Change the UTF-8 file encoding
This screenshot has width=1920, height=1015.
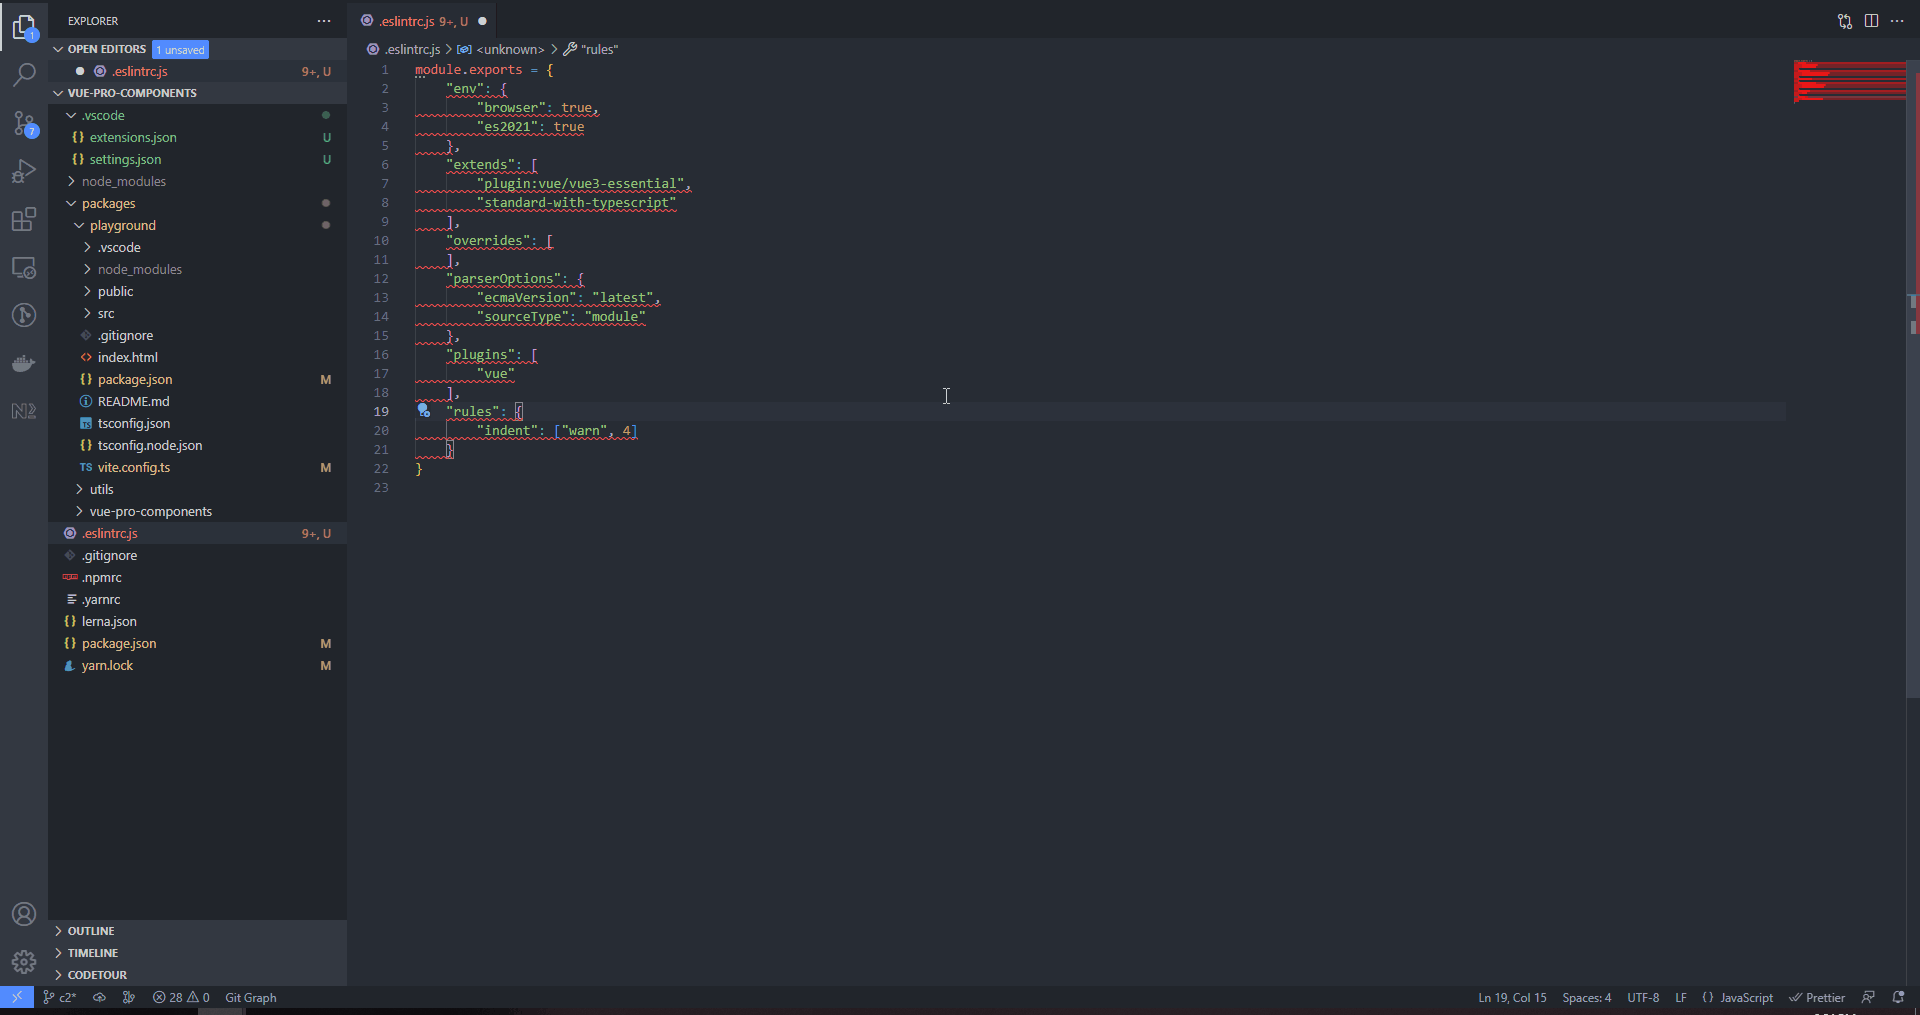(1643, 997)
